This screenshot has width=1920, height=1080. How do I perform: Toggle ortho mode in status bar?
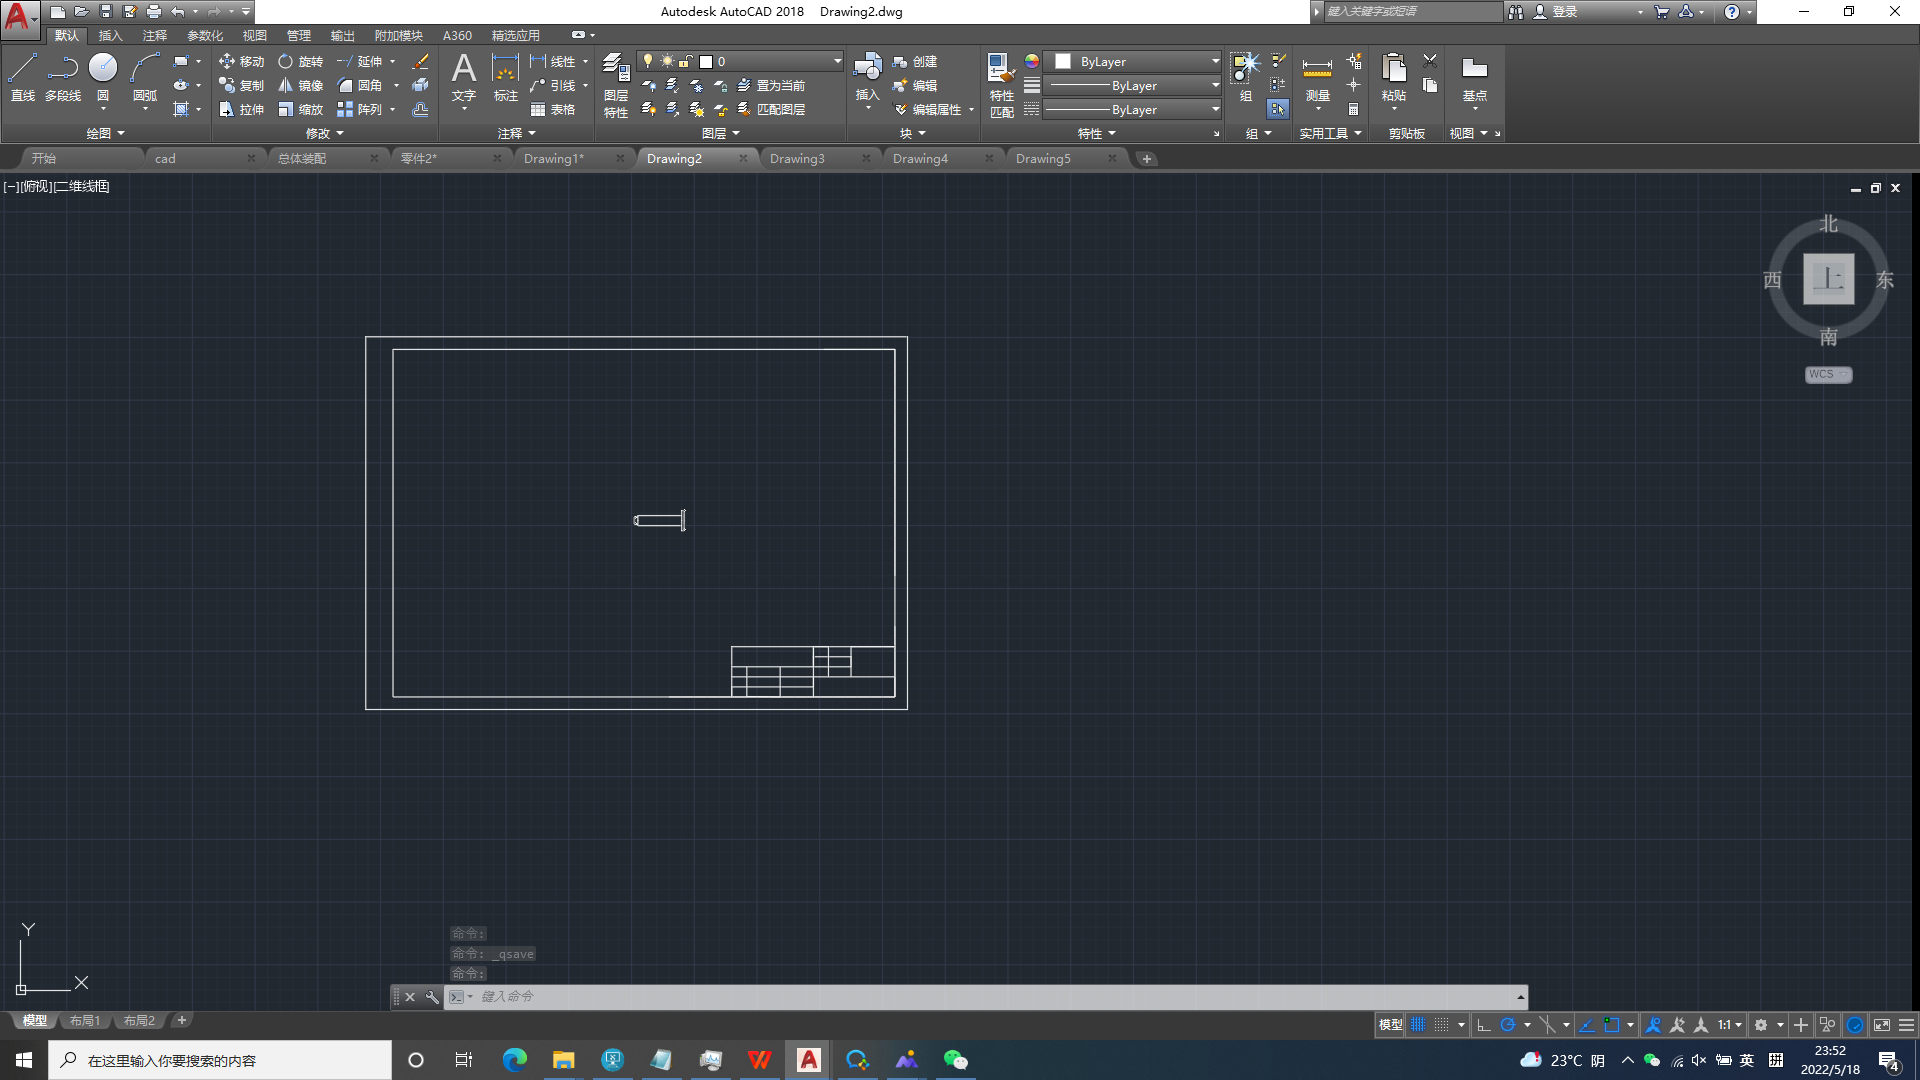(1484, 1025)
